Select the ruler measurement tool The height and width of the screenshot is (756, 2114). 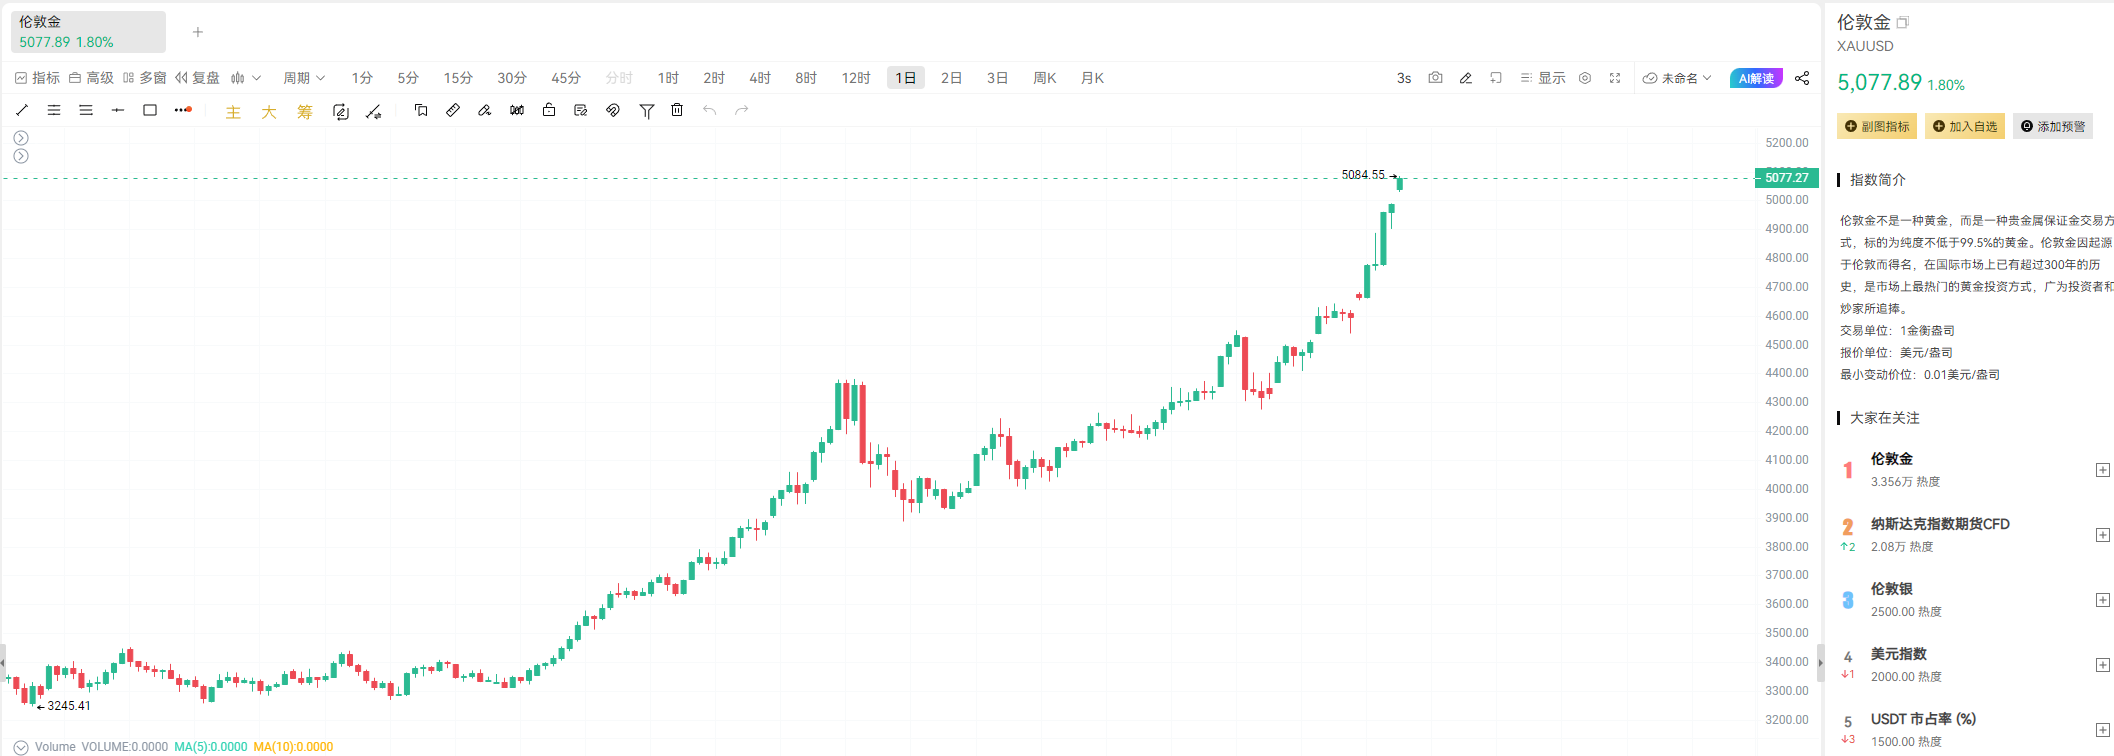click(x=453, y=110)
